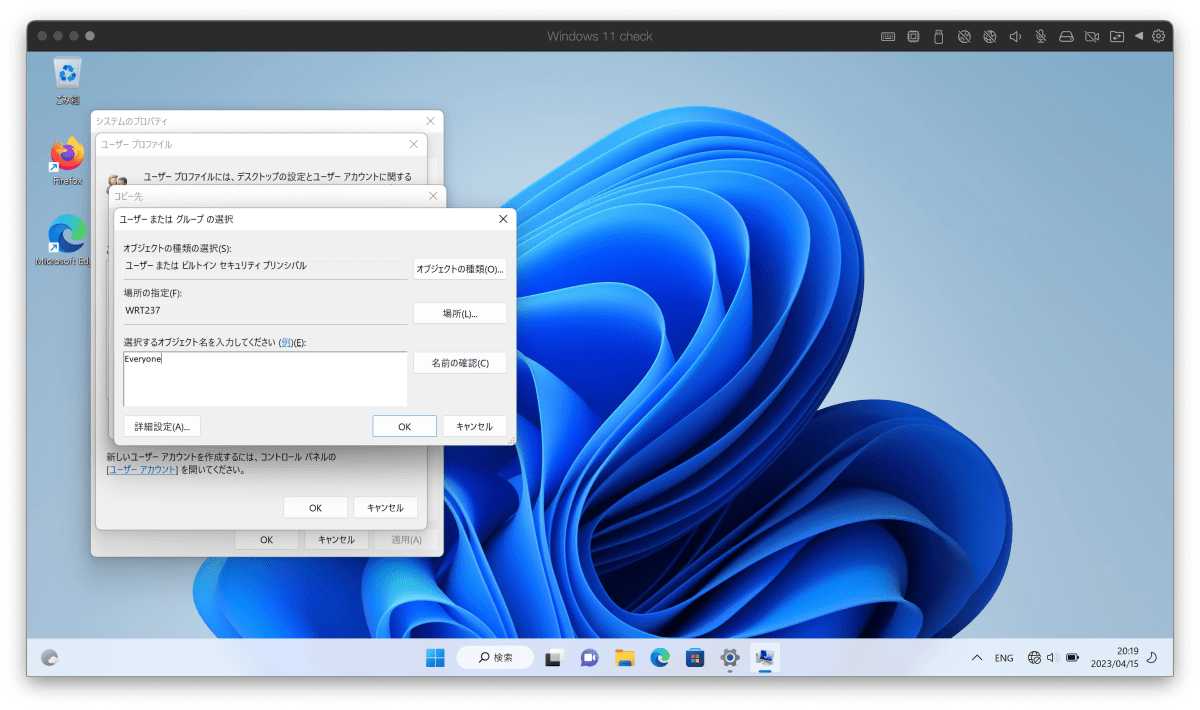The width and height of the screenshot is (1200, 710).
Task: Open the VM settings gear in the title bar
Action: coord(1158,37)
